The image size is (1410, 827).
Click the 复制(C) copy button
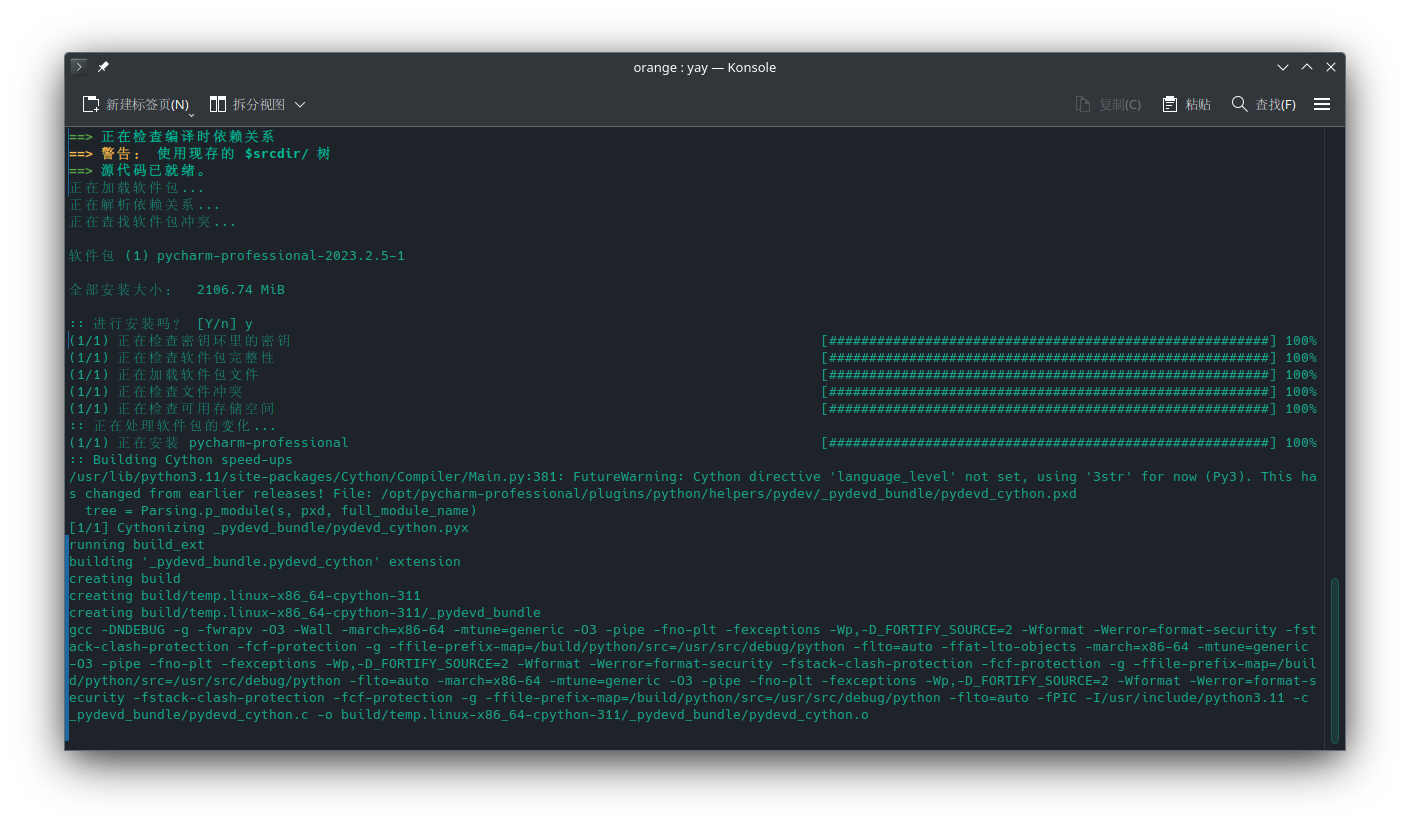(x=1108, y=104)
